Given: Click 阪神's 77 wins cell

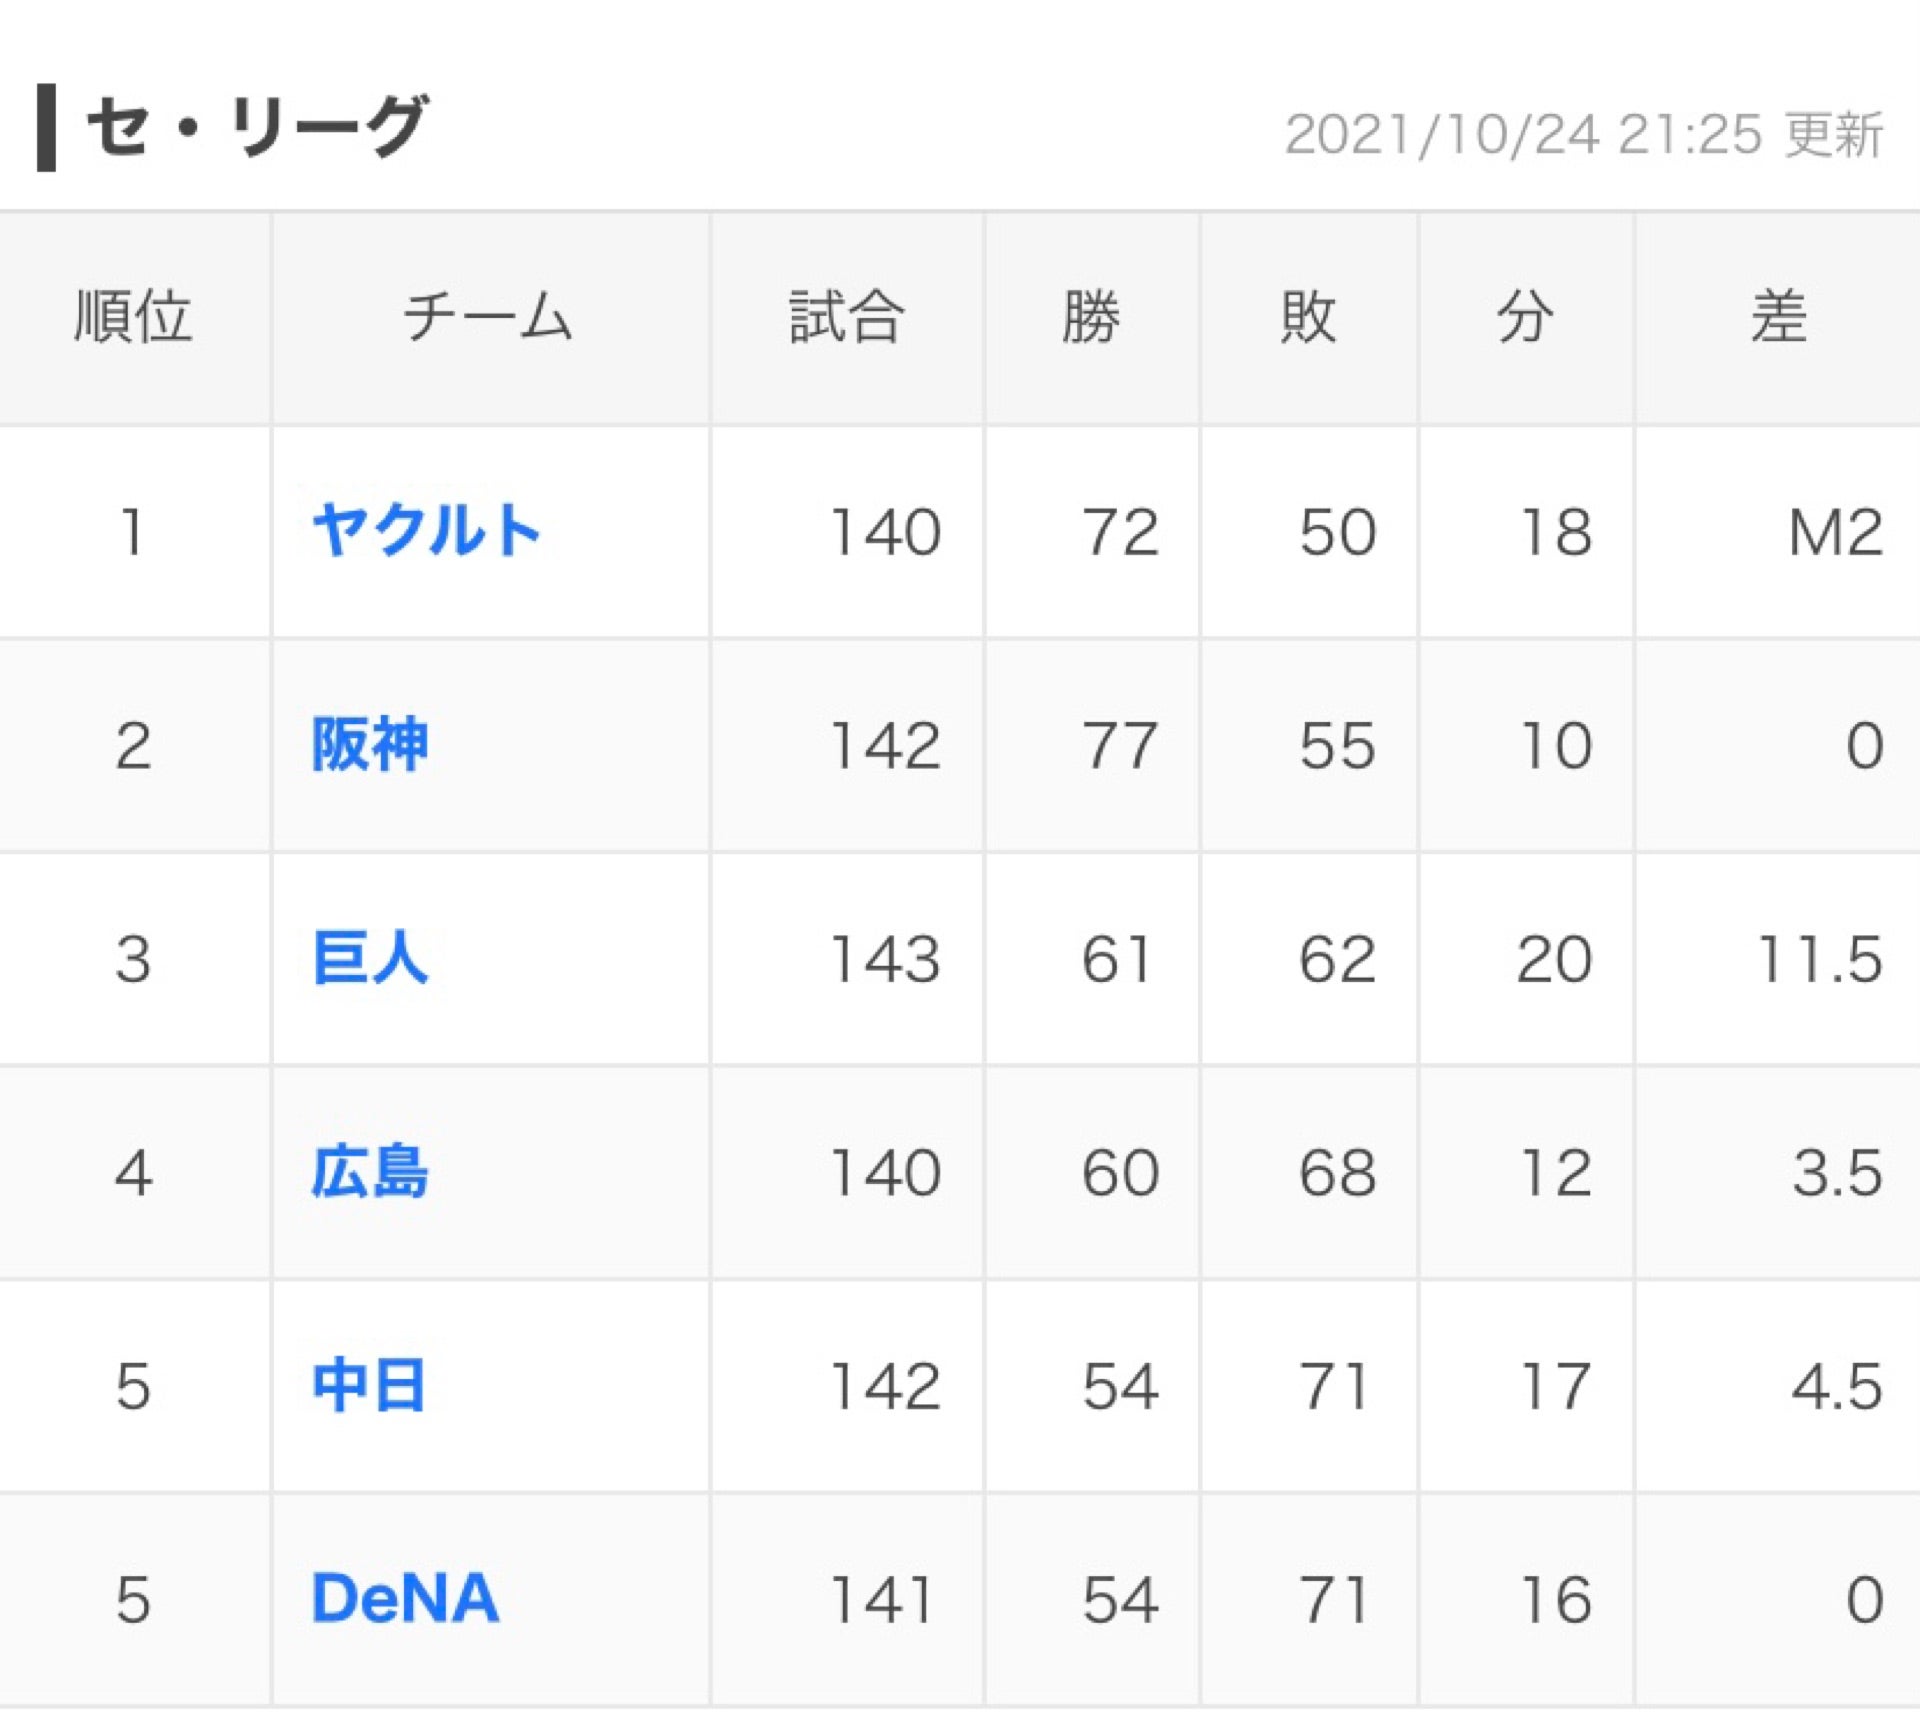Looking at the screenshot, I should pyautogui.click(x=1119, y=746).
